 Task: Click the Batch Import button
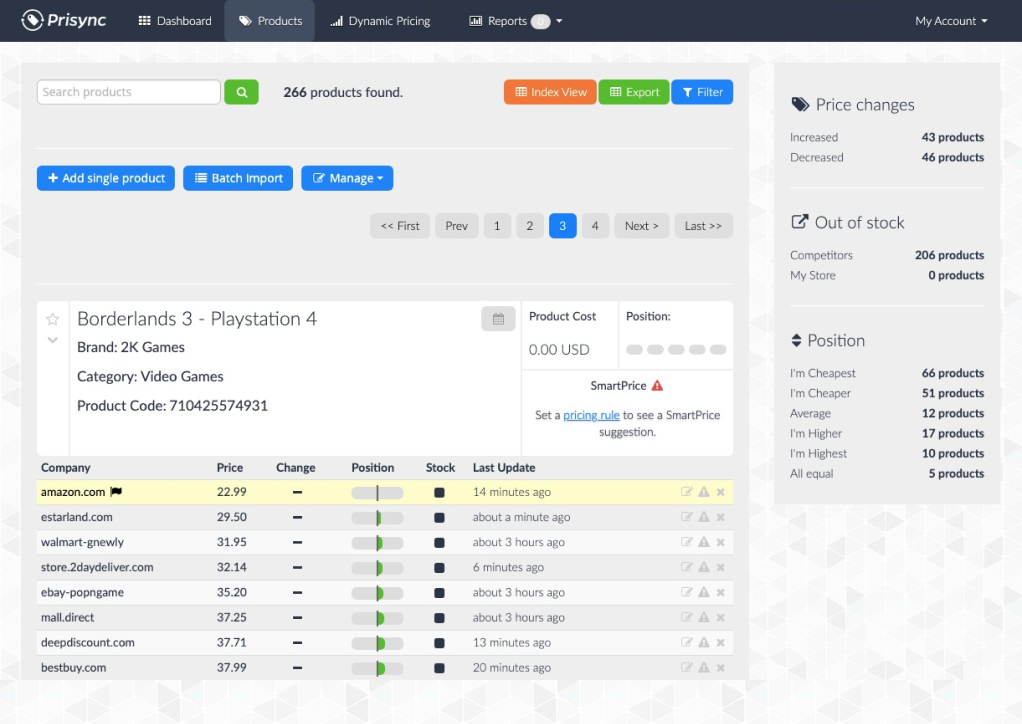(x=237, y=178)
